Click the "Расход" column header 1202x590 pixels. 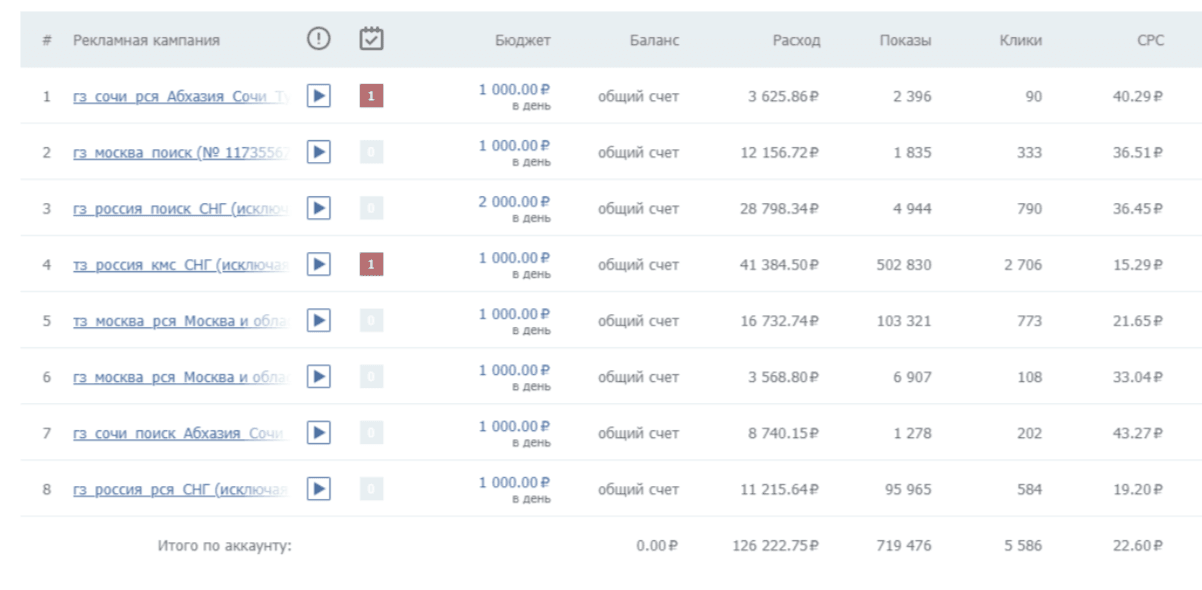click(796, 41)
